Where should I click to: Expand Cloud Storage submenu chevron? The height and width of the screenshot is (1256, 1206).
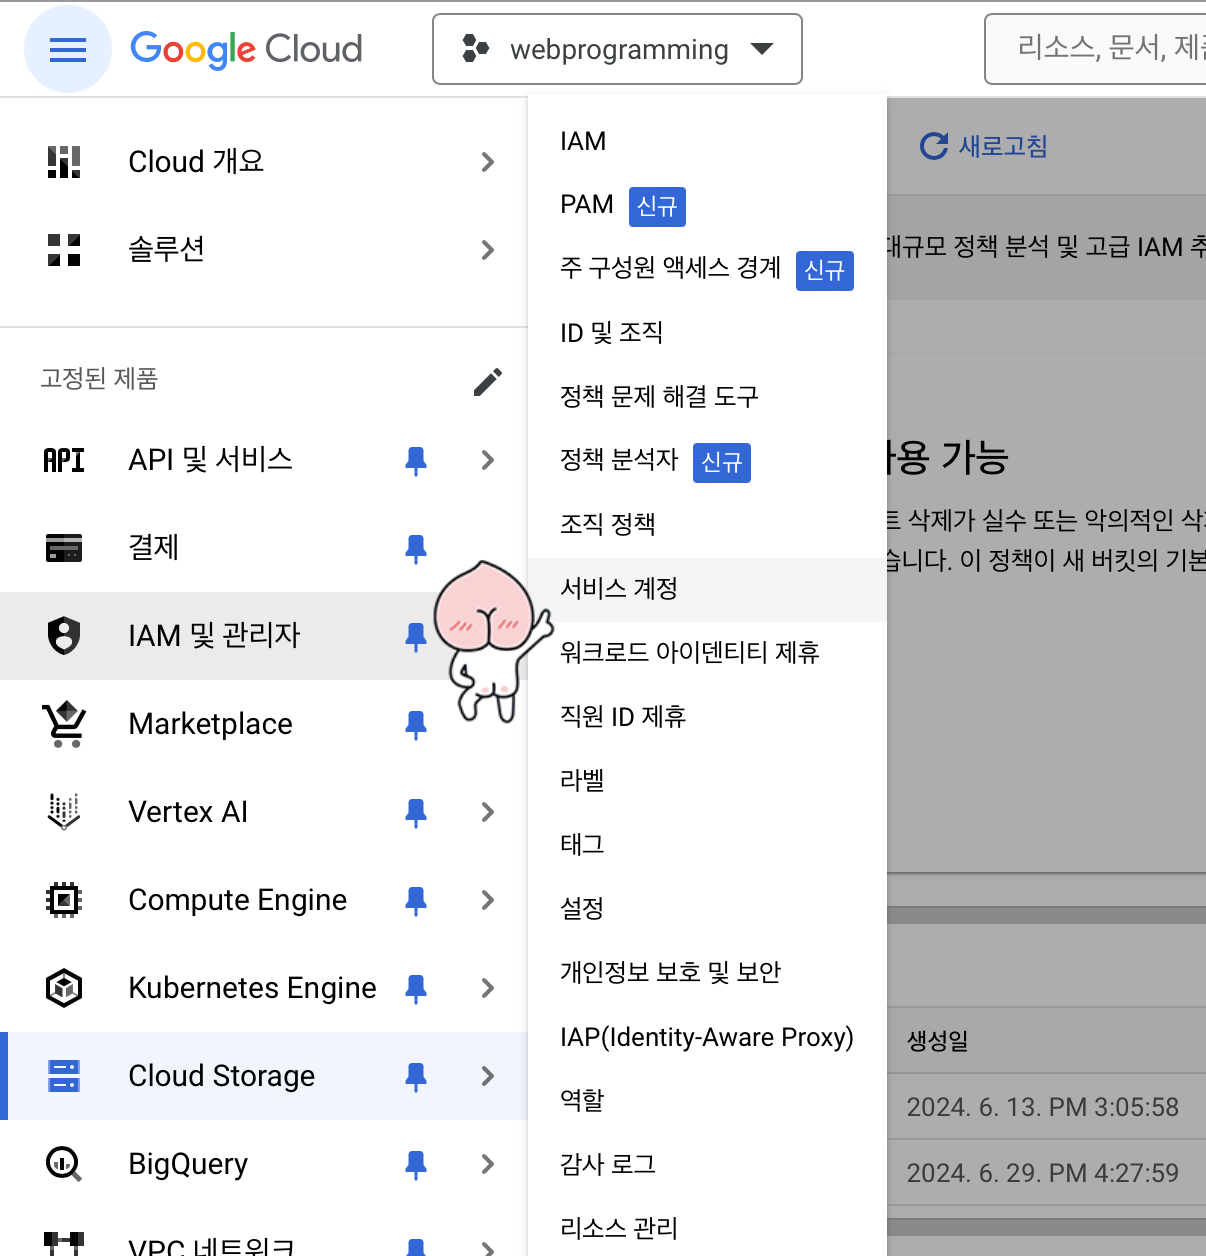click(488, 1076)
